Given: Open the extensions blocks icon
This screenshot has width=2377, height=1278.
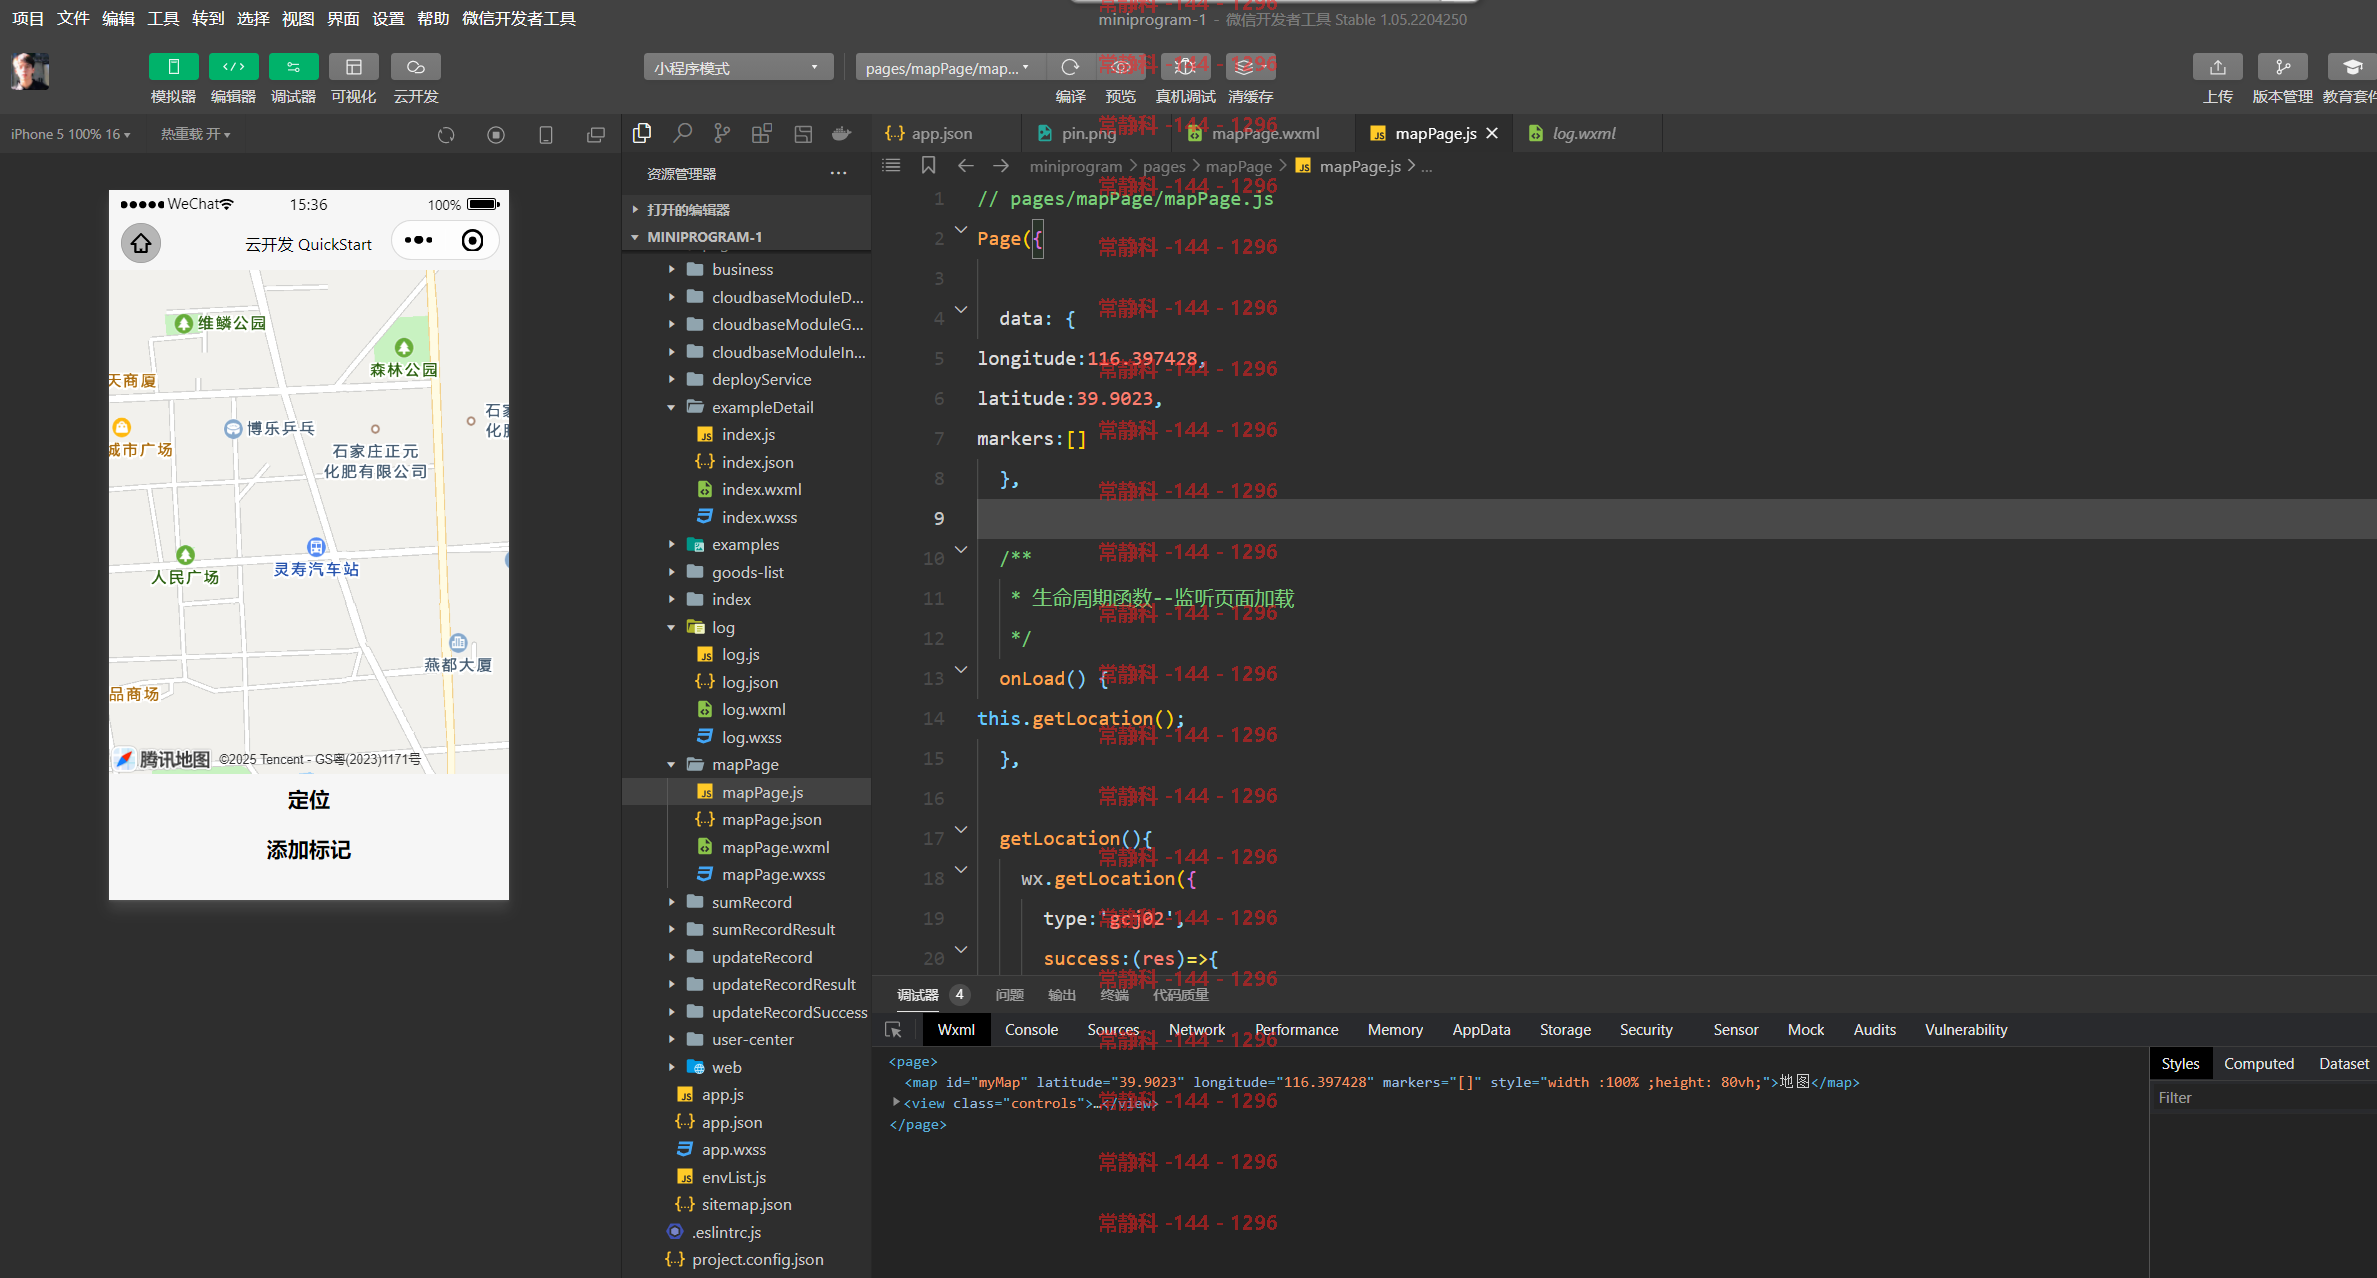Looking at the screenshot, I should point(762,133).
